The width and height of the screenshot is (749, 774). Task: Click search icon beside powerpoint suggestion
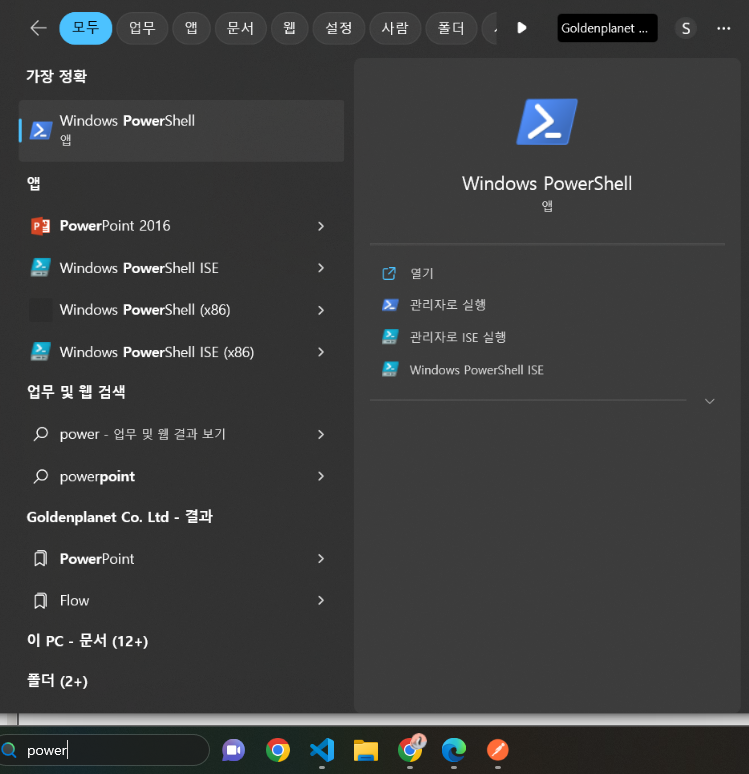[x=40, y=476]
